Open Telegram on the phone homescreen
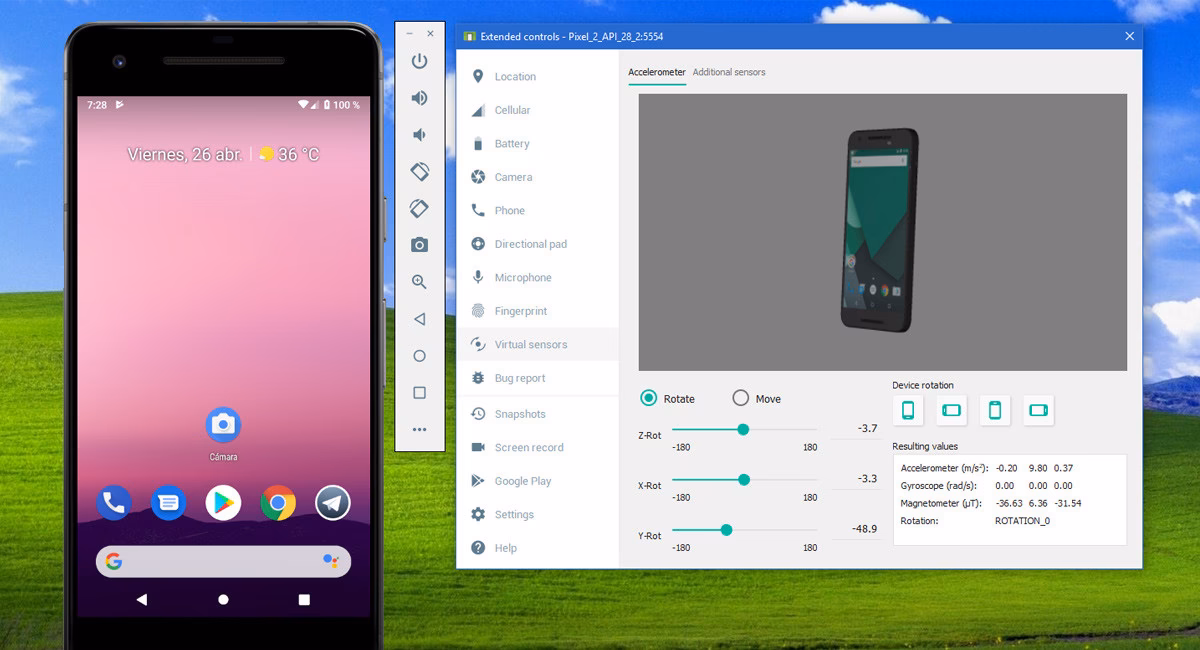Viewport: 1200px width, 650px height. (333, 502)
